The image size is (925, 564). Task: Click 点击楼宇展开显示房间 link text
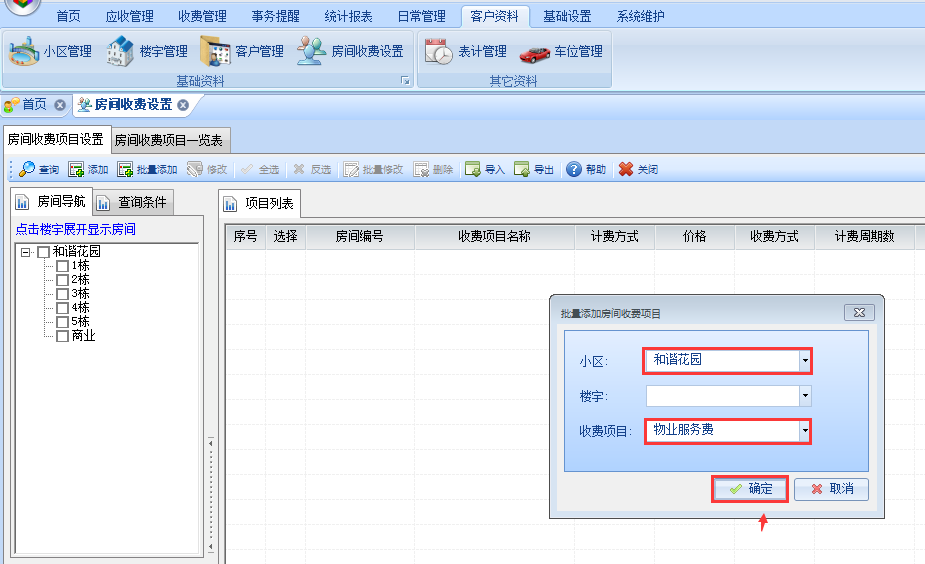coord(76,229)
